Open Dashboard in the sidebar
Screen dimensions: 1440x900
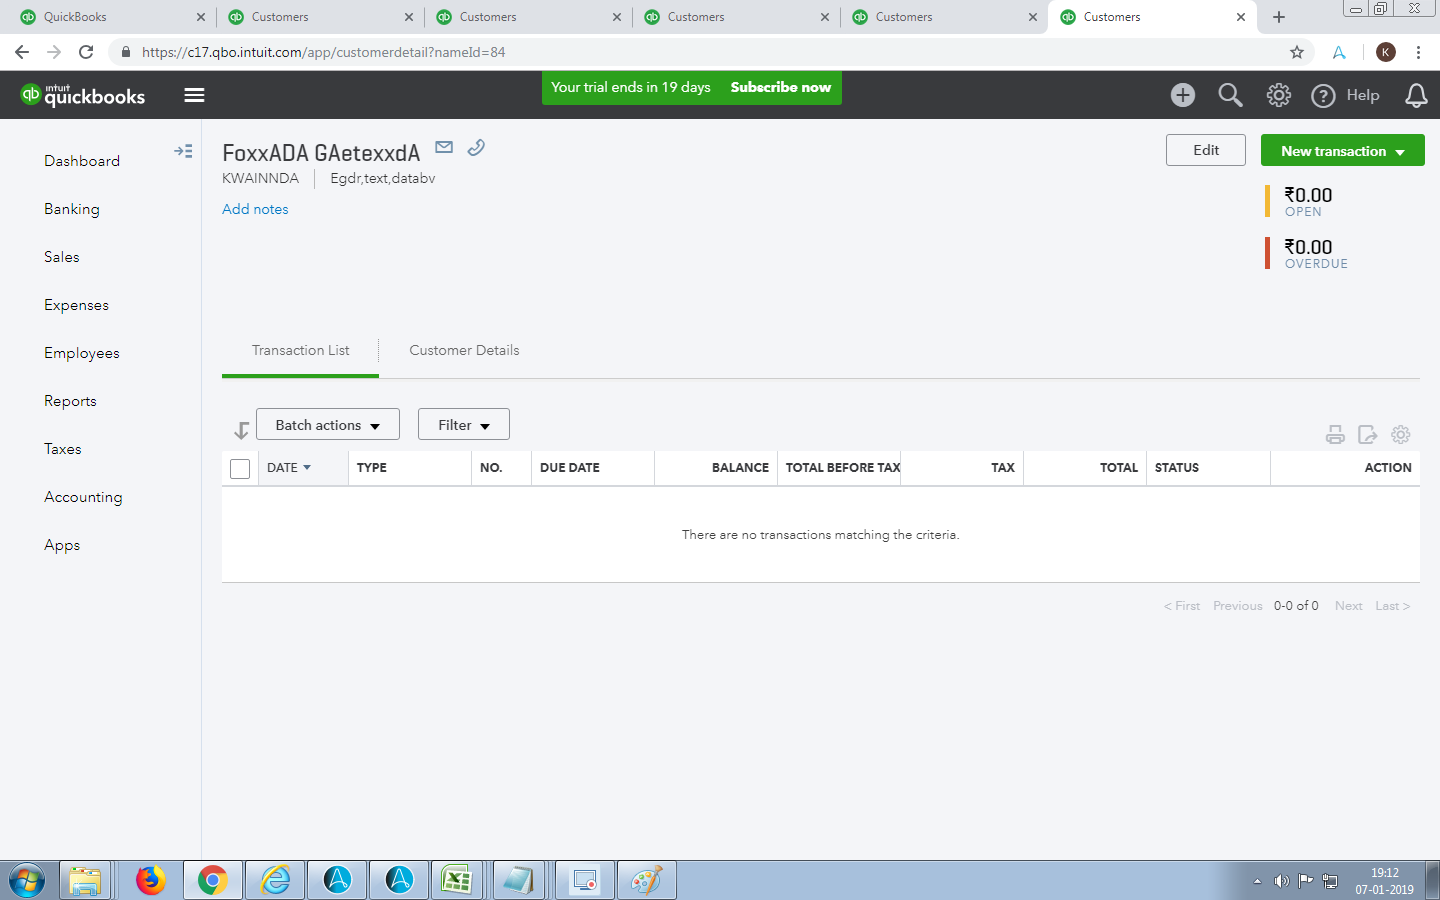click(82, 161)
